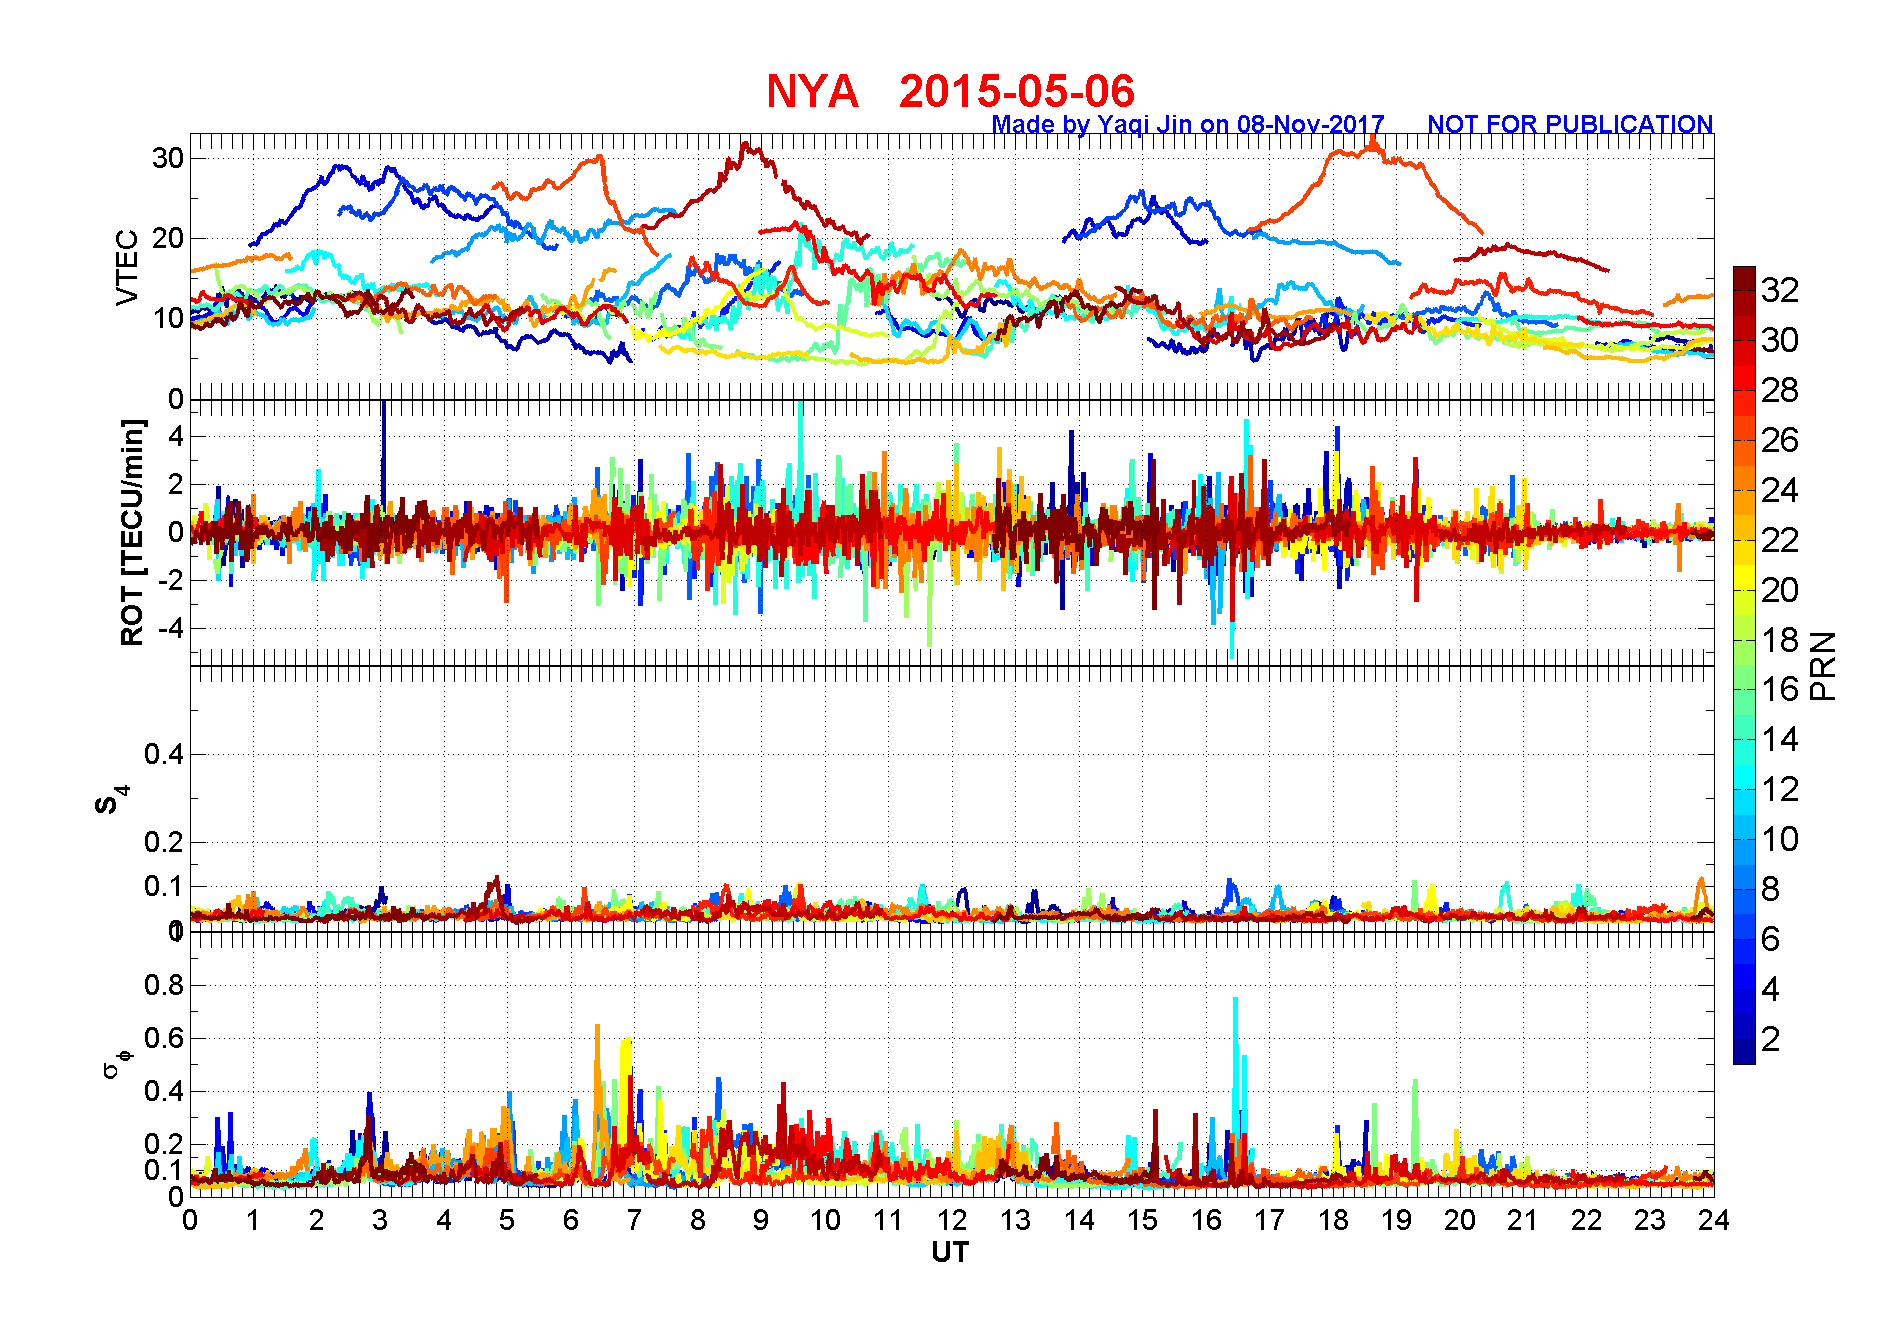Click the PRN colorbar
The image size is (1904, 1330).
pyautogui.click(x=1744, y=665)
